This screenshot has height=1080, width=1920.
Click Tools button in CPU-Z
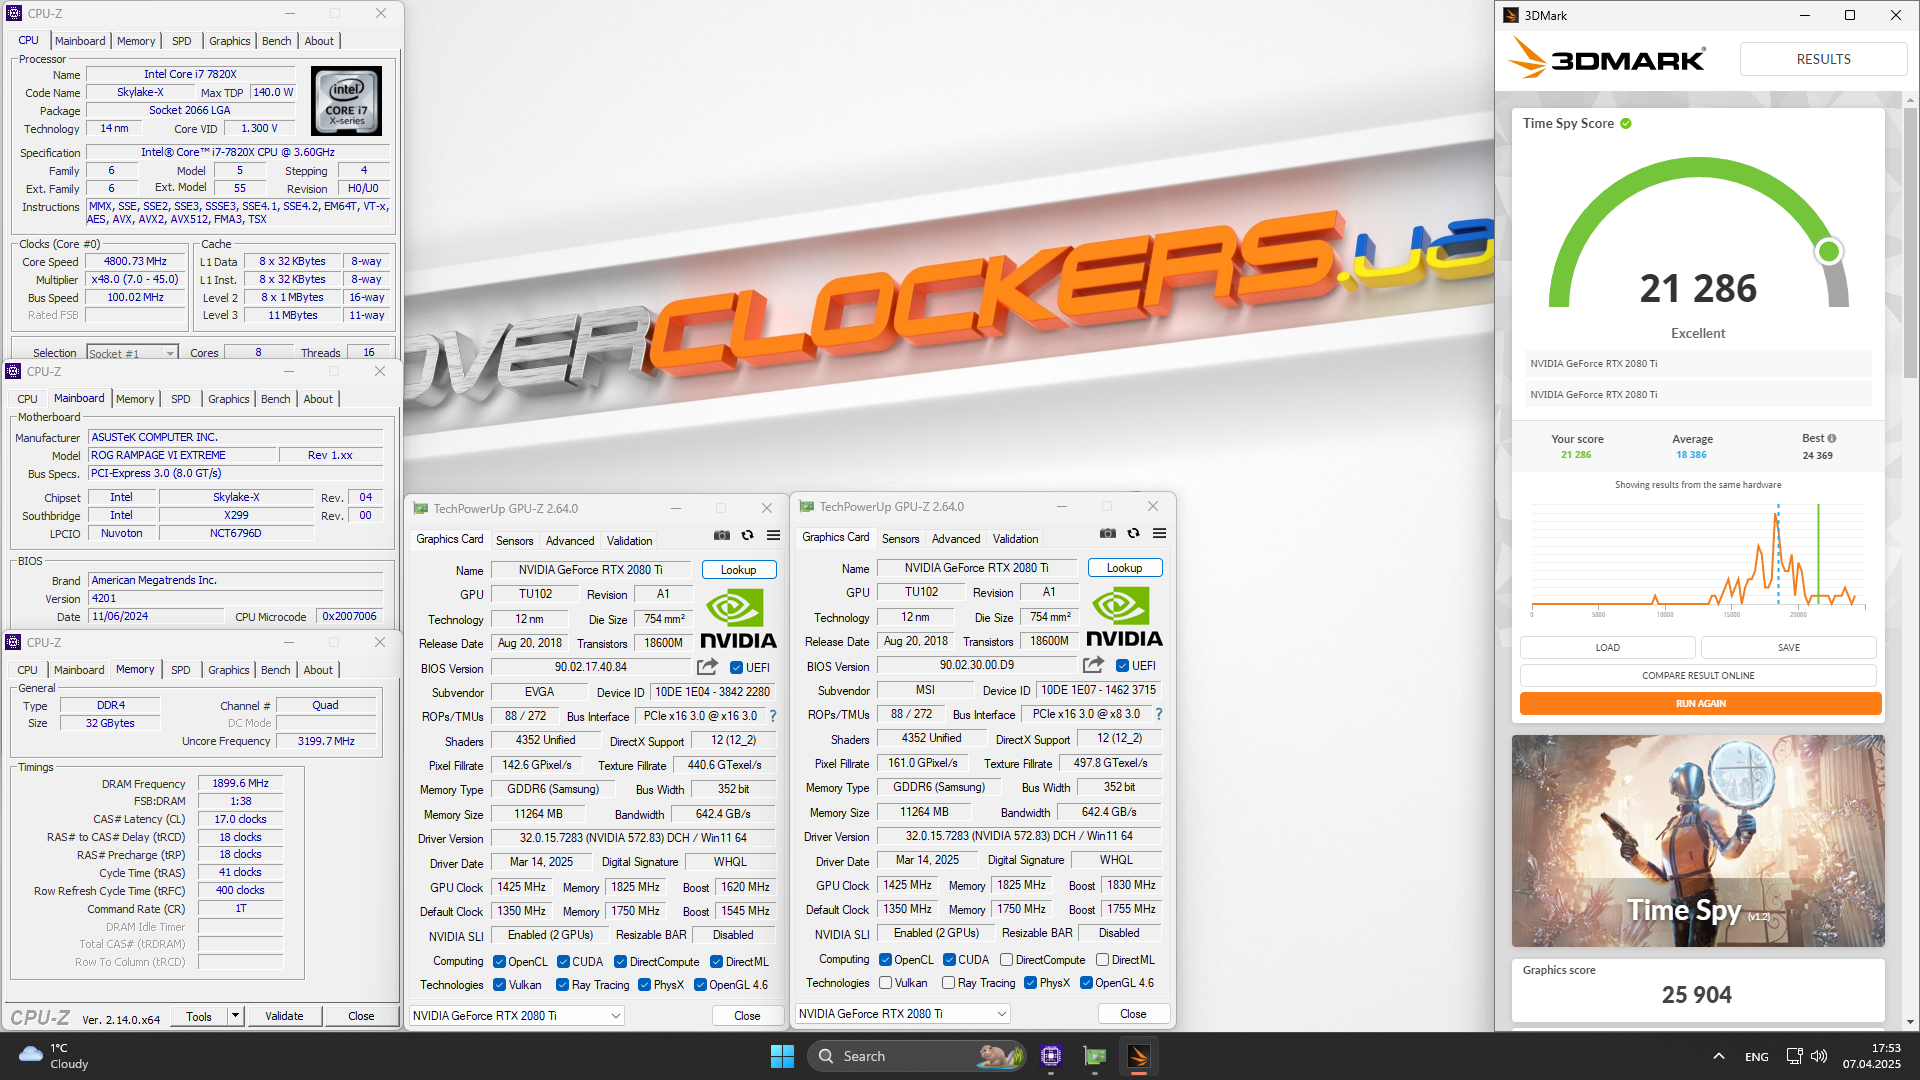pyautogui.click(x=199, y=1016)
